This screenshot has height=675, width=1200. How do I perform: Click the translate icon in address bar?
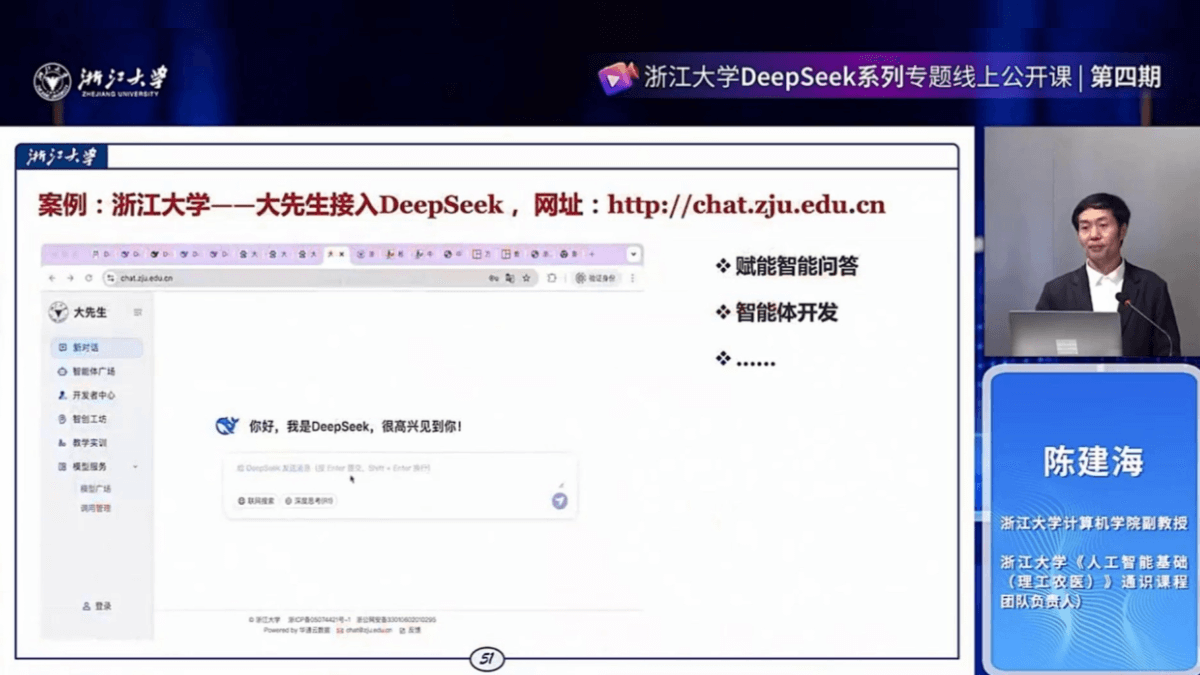pos(509,278)
